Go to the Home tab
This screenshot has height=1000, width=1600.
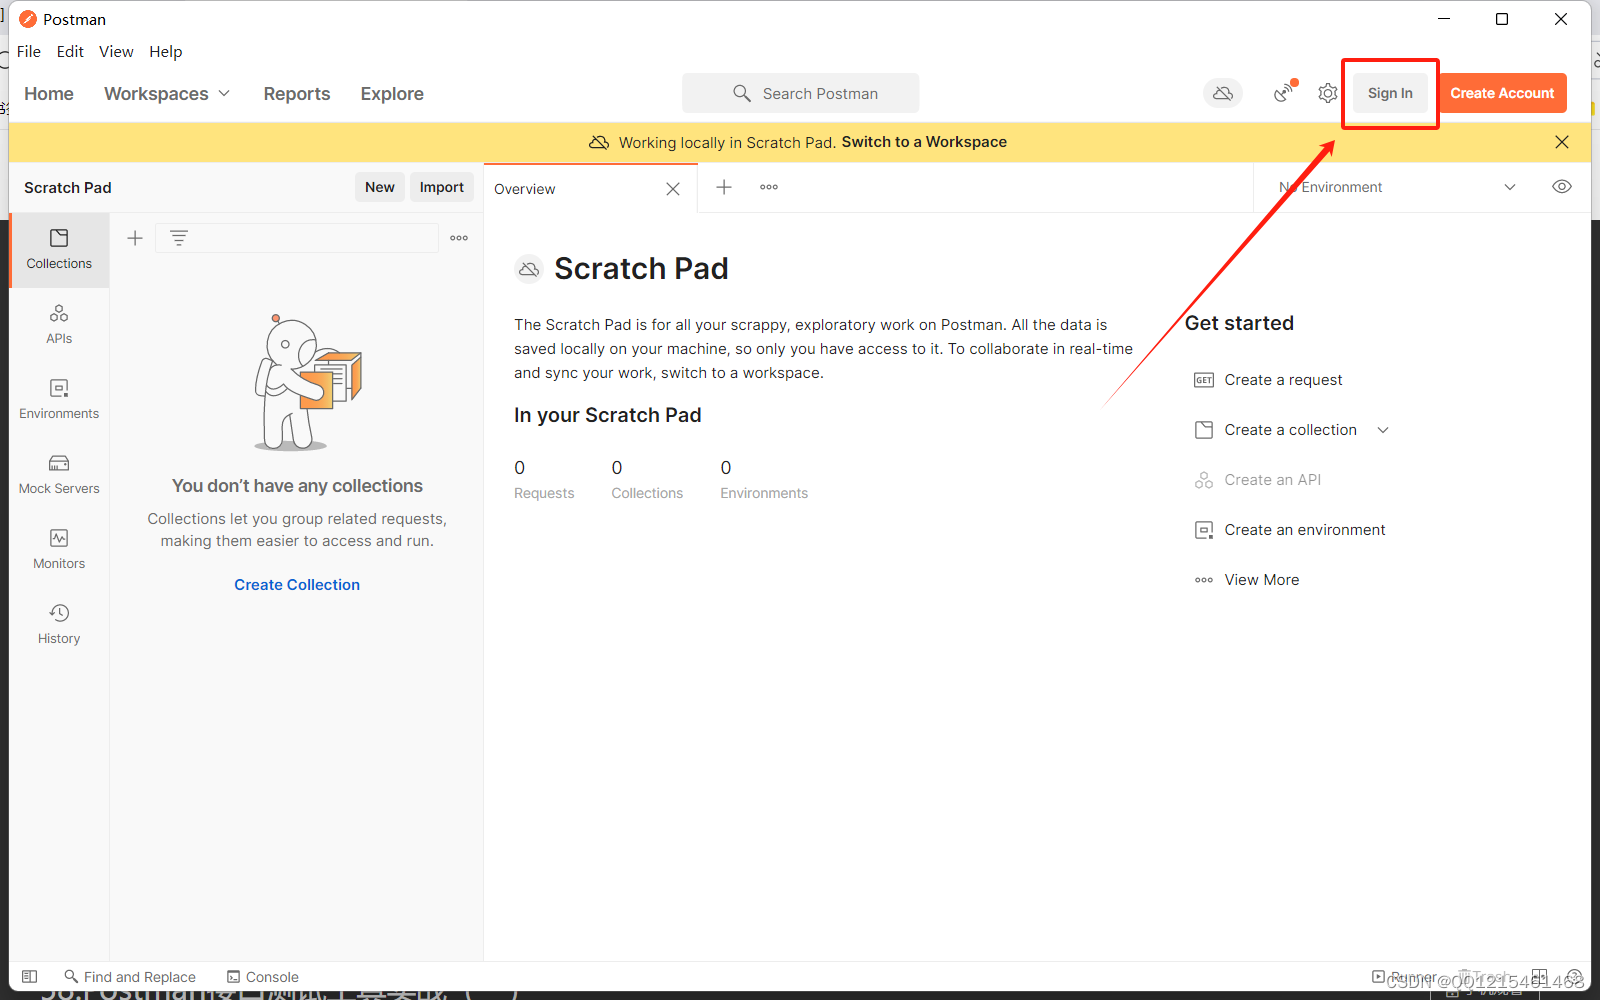point(49,93)
